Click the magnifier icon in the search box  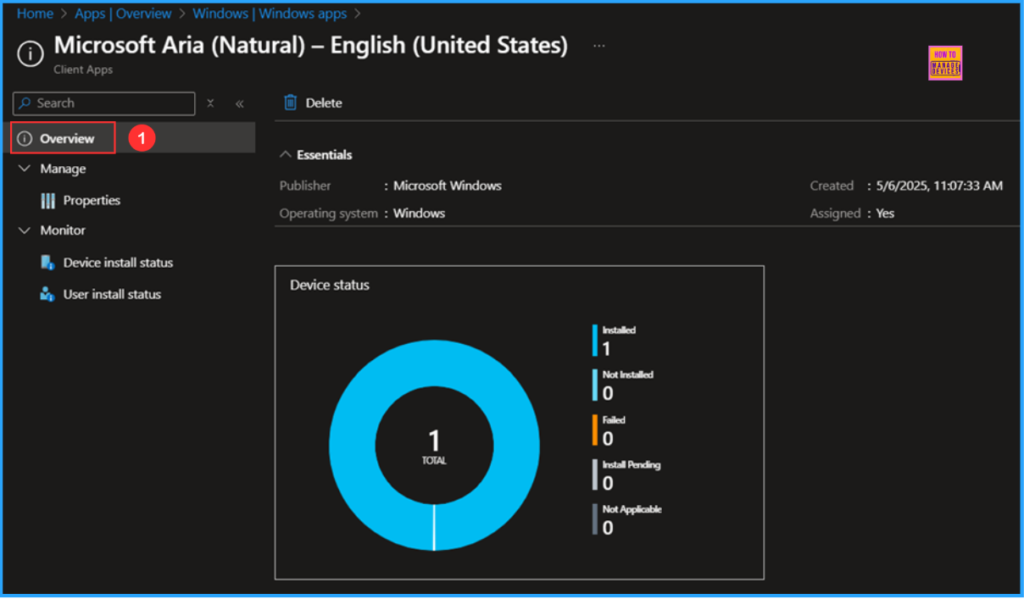tap(25, 103)
